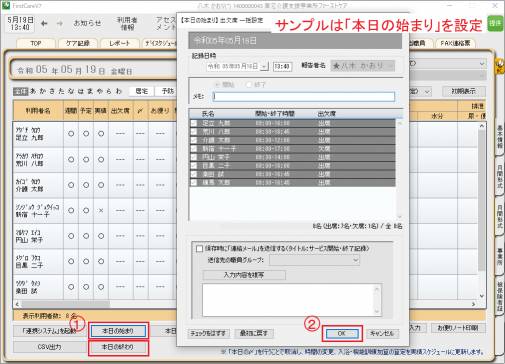Viewport: 505px width, 364px height.
Task: Toggle the 新宿 十一子 checkbox in the dialog
Action: point(194,149)
